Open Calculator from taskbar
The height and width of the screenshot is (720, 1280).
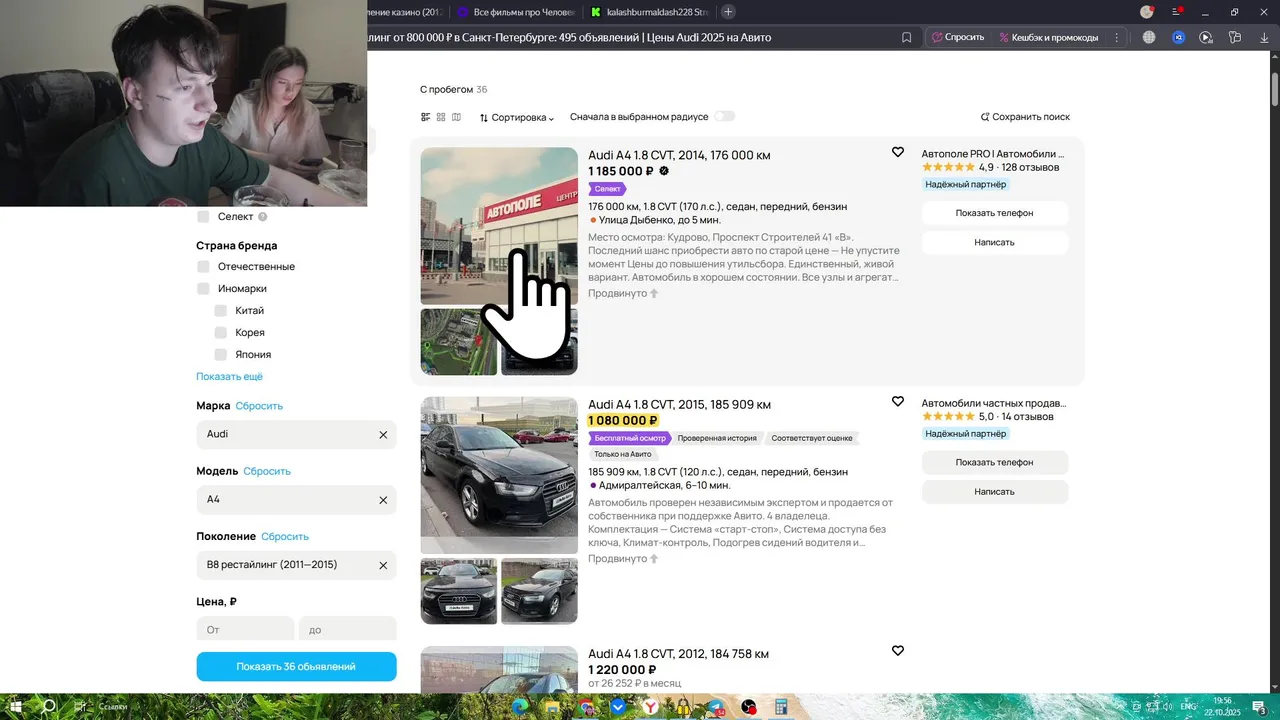click(x=781, y=707)
